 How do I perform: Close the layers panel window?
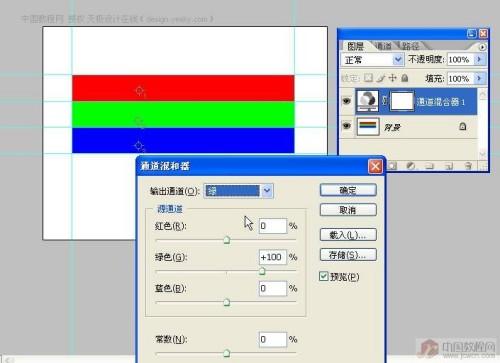coord(483,33)
